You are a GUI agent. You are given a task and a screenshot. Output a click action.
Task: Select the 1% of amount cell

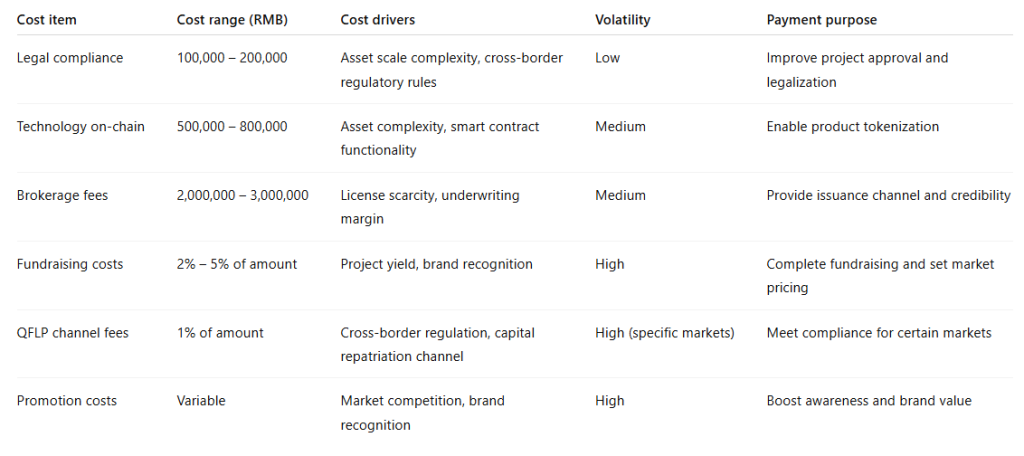pyautogui.click(x=220, y=333)
